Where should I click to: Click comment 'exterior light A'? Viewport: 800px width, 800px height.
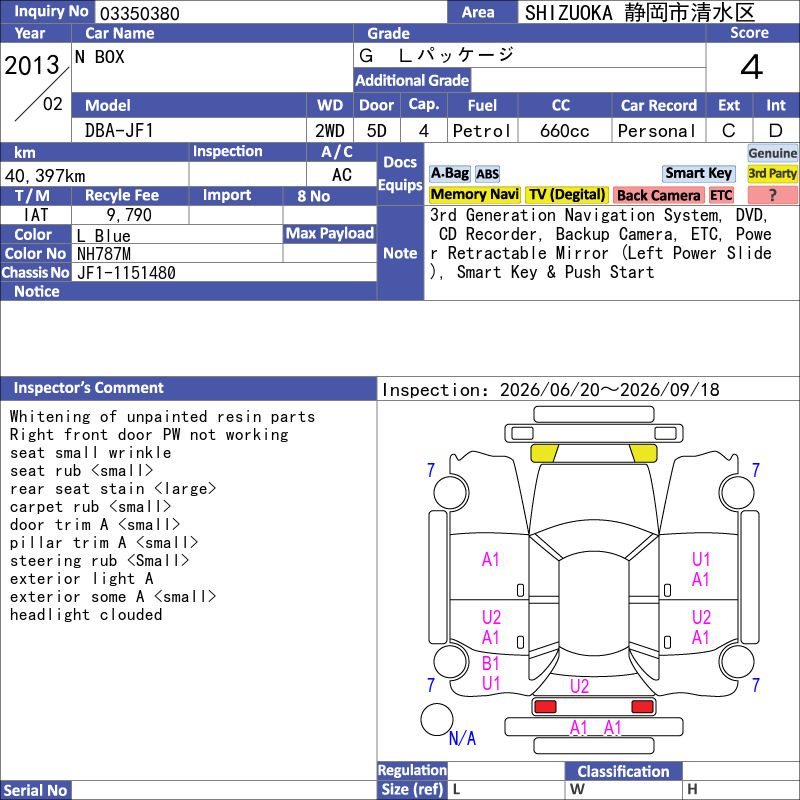click(x=81, y=579)
